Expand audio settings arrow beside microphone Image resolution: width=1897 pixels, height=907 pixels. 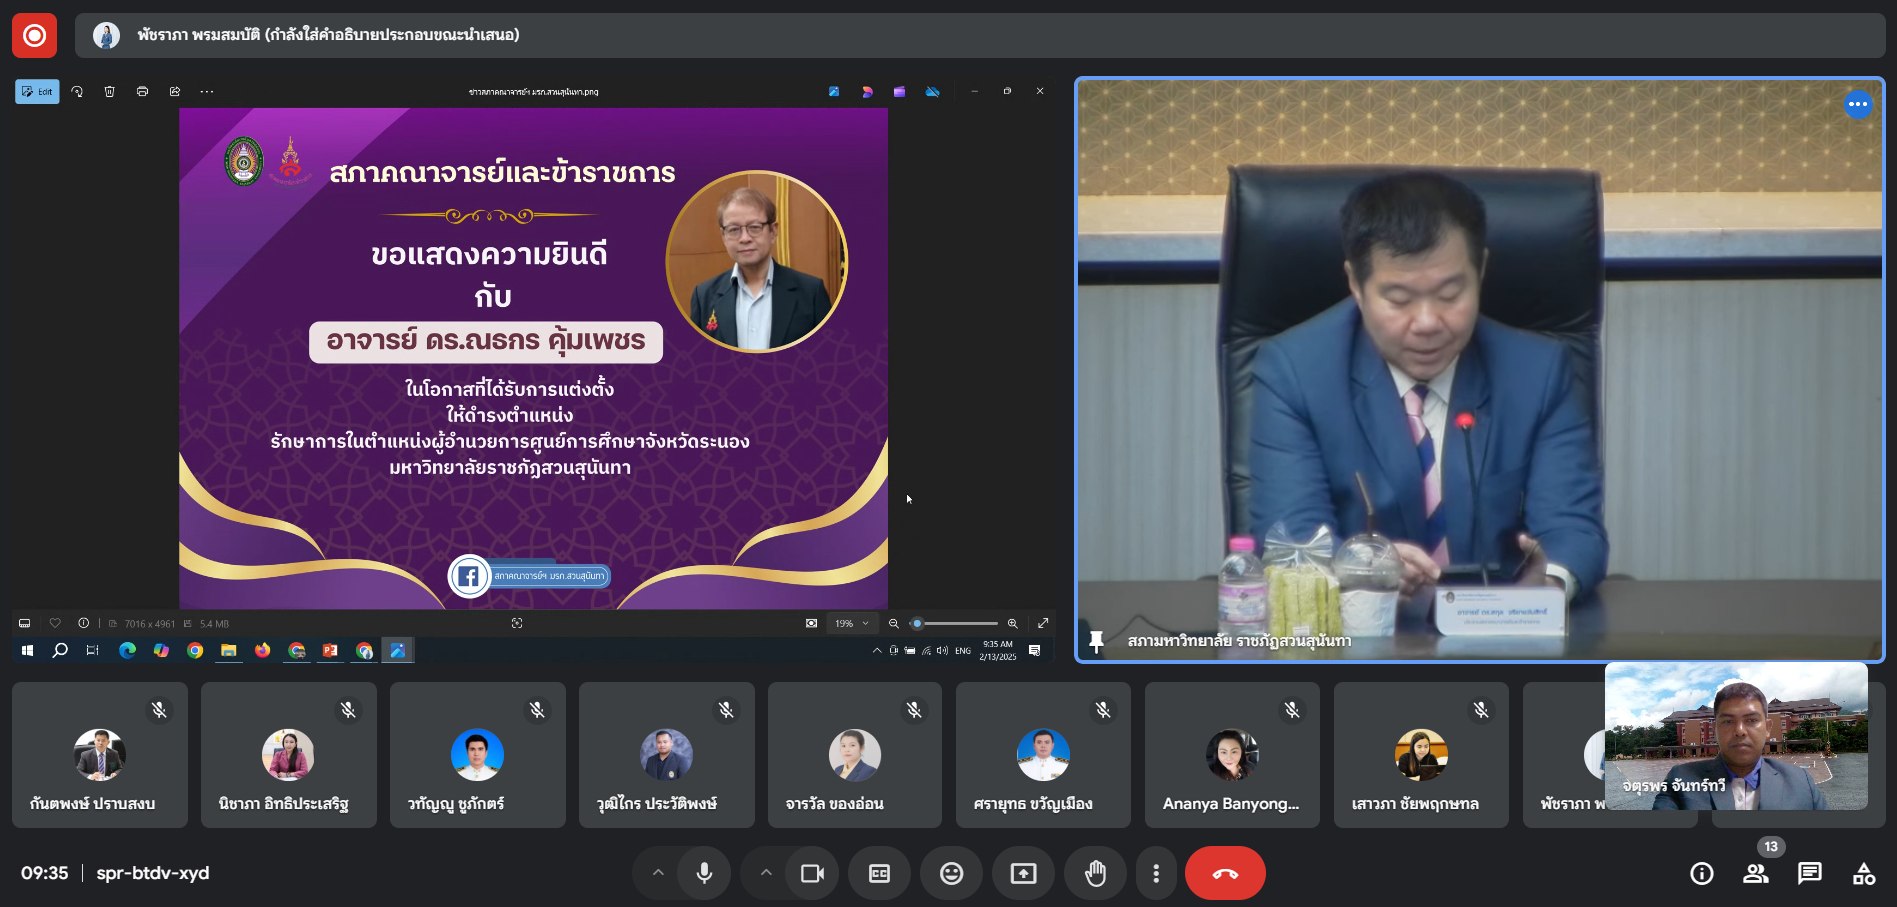[658, 873]
